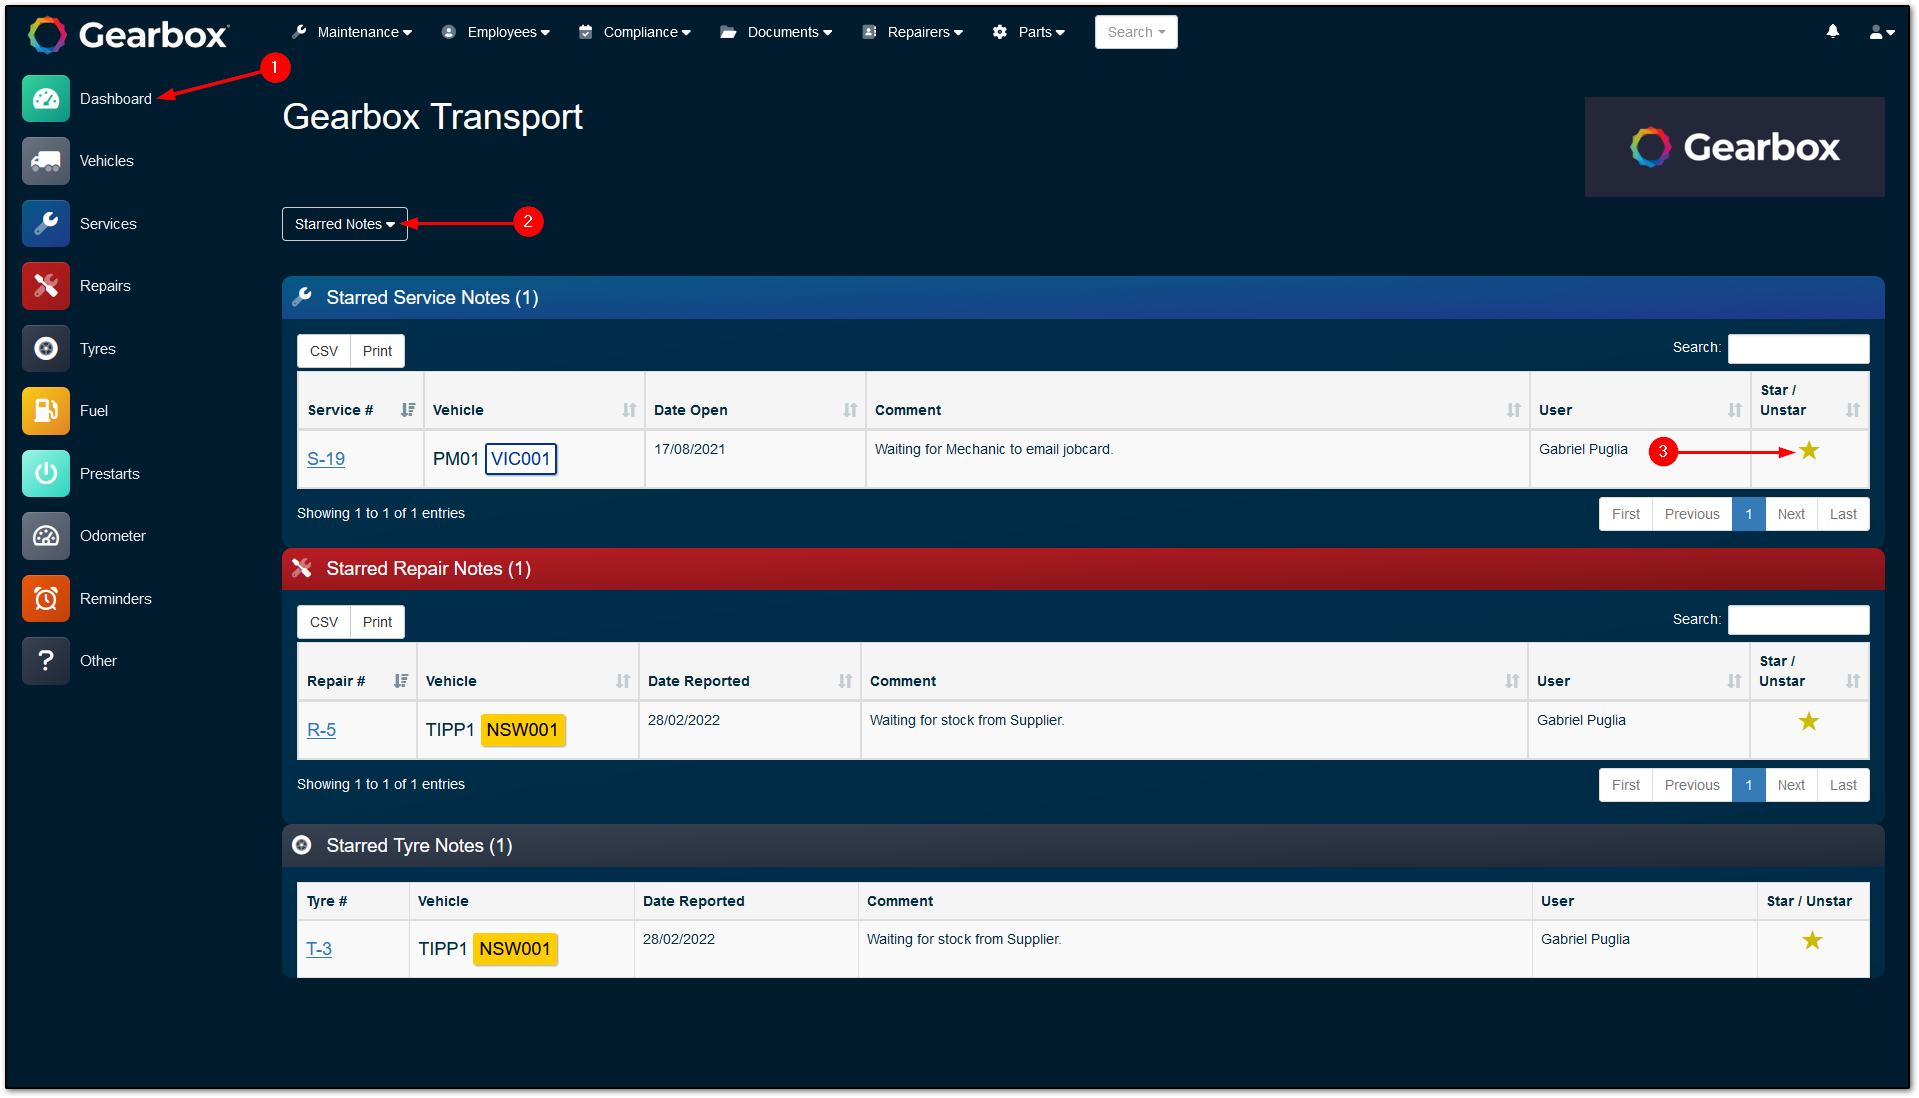Open the Reminders alarm clock icon
Viewport: 1919px width, 1098px height.
click(x=46, y=598)
